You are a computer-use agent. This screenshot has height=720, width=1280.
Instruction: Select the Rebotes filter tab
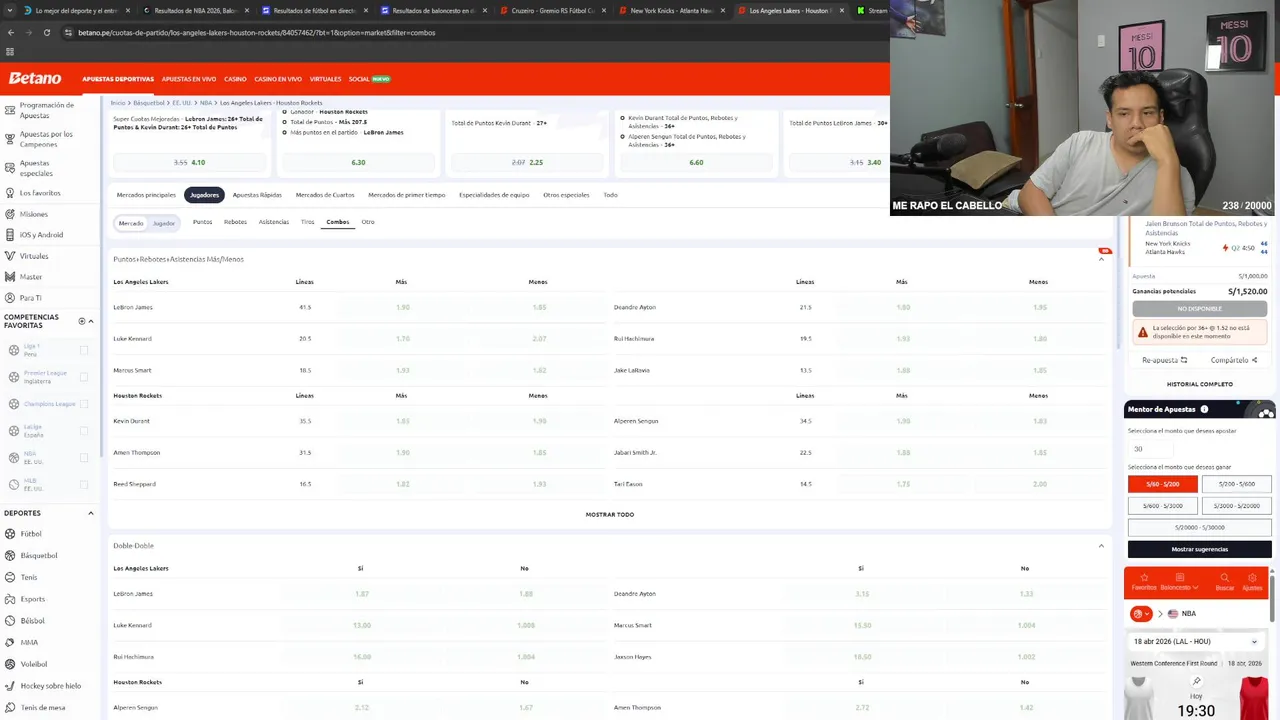click(x=235, y=222)
